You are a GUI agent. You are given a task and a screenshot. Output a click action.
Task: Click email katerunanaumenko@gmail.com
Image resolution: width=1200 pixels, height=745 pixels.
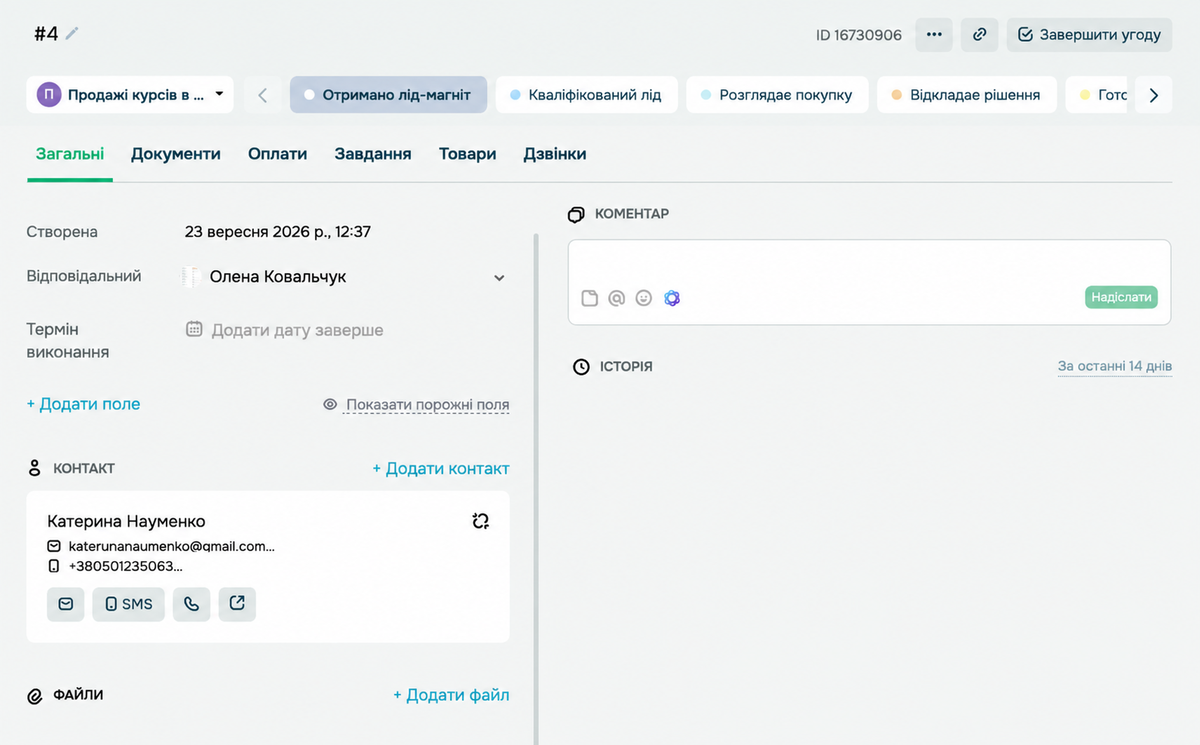[171, 546]
